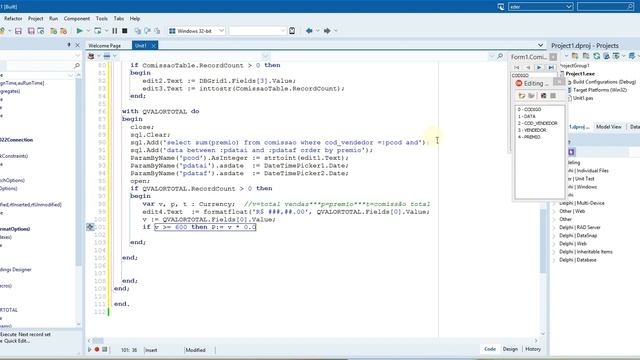The height and width of the screenshot is (360, 640).
Task: Click the Add New icon in the Editing window
Action: [522, 96]
